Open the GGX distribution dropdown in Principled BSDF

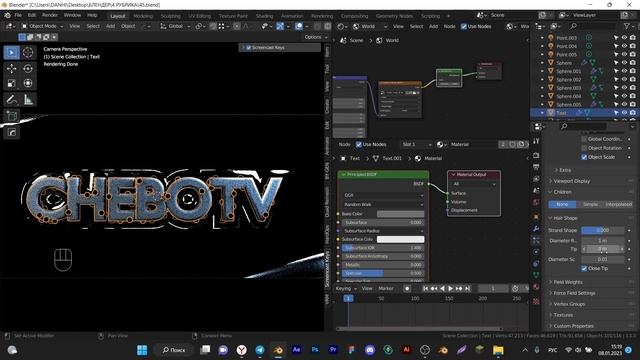383,196
